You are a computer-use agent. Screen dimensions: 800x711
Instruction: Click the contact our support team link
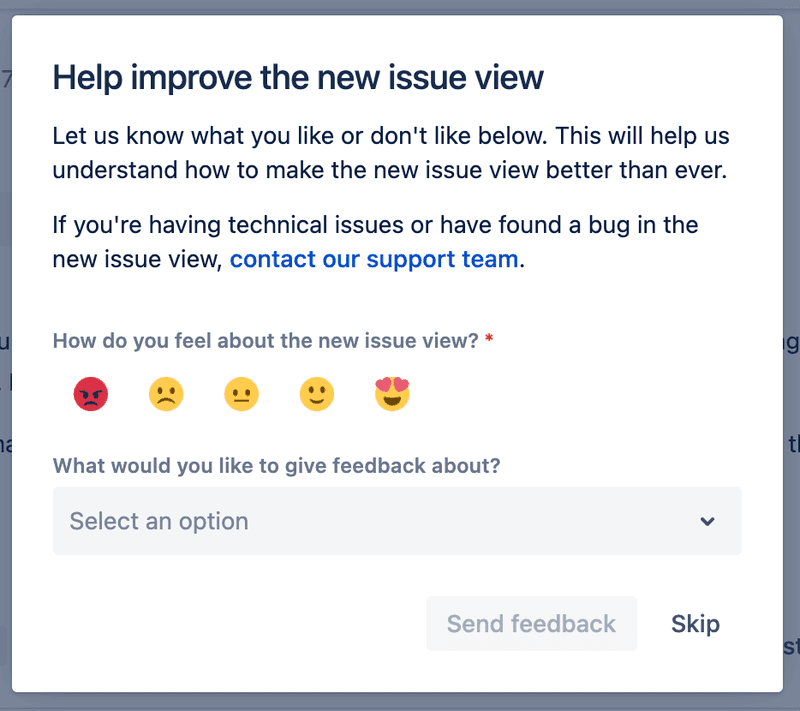click(x=373, y=259)
